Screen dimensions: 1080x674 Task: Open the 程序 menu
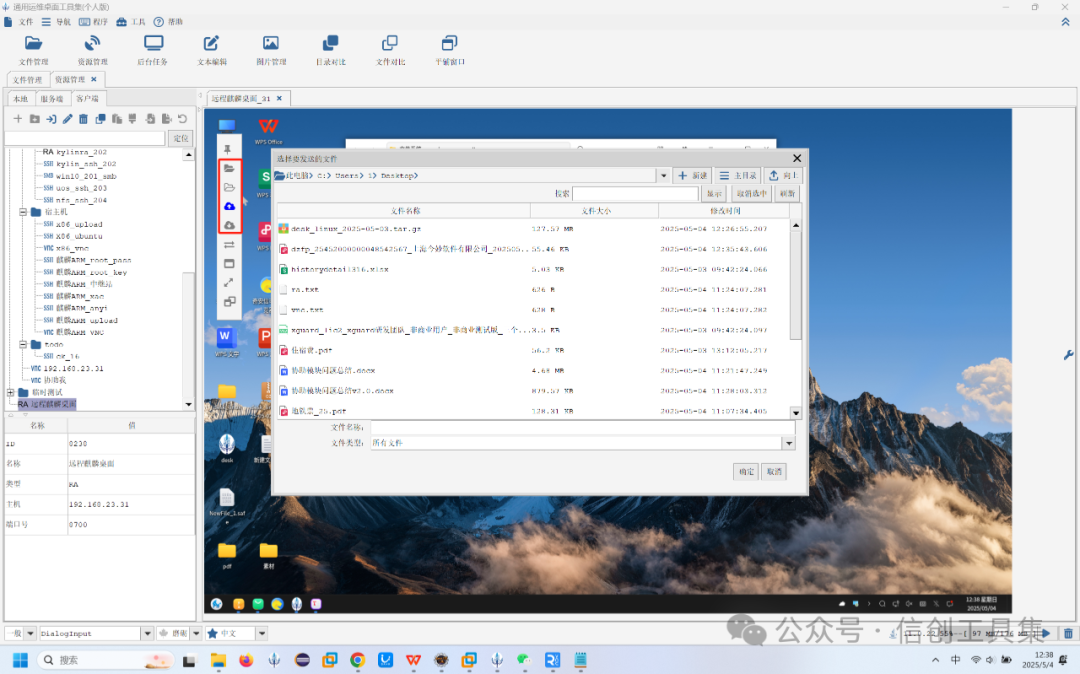[x=94, y=22]
